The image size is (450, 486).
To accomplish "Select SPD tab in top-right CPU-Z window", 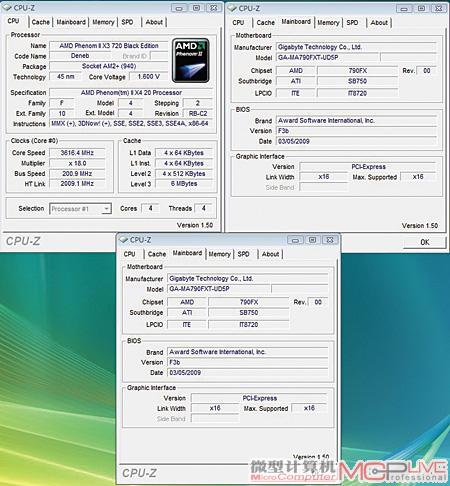I will pos(352,23).
